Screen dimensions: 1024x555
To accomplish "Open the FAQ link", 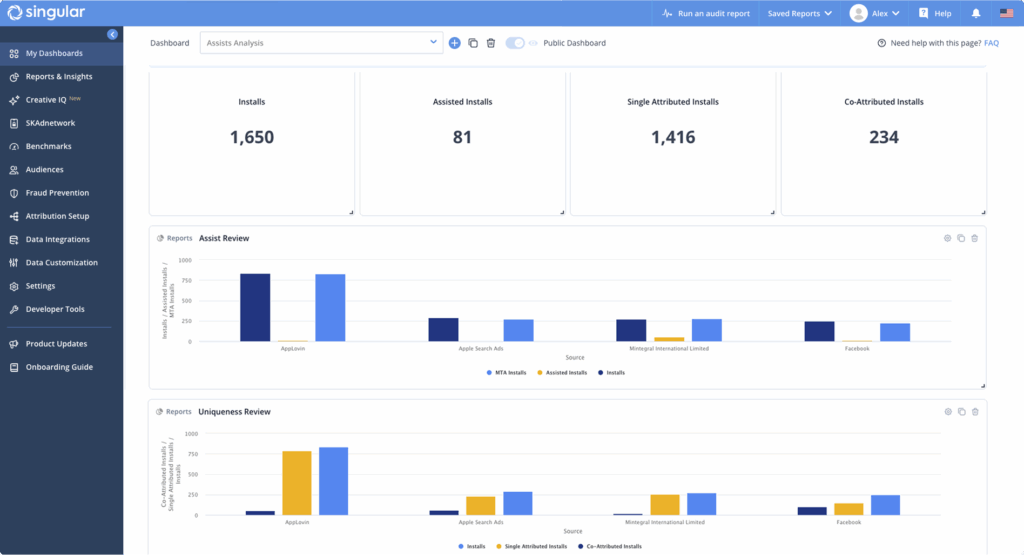I will (991, 43).
